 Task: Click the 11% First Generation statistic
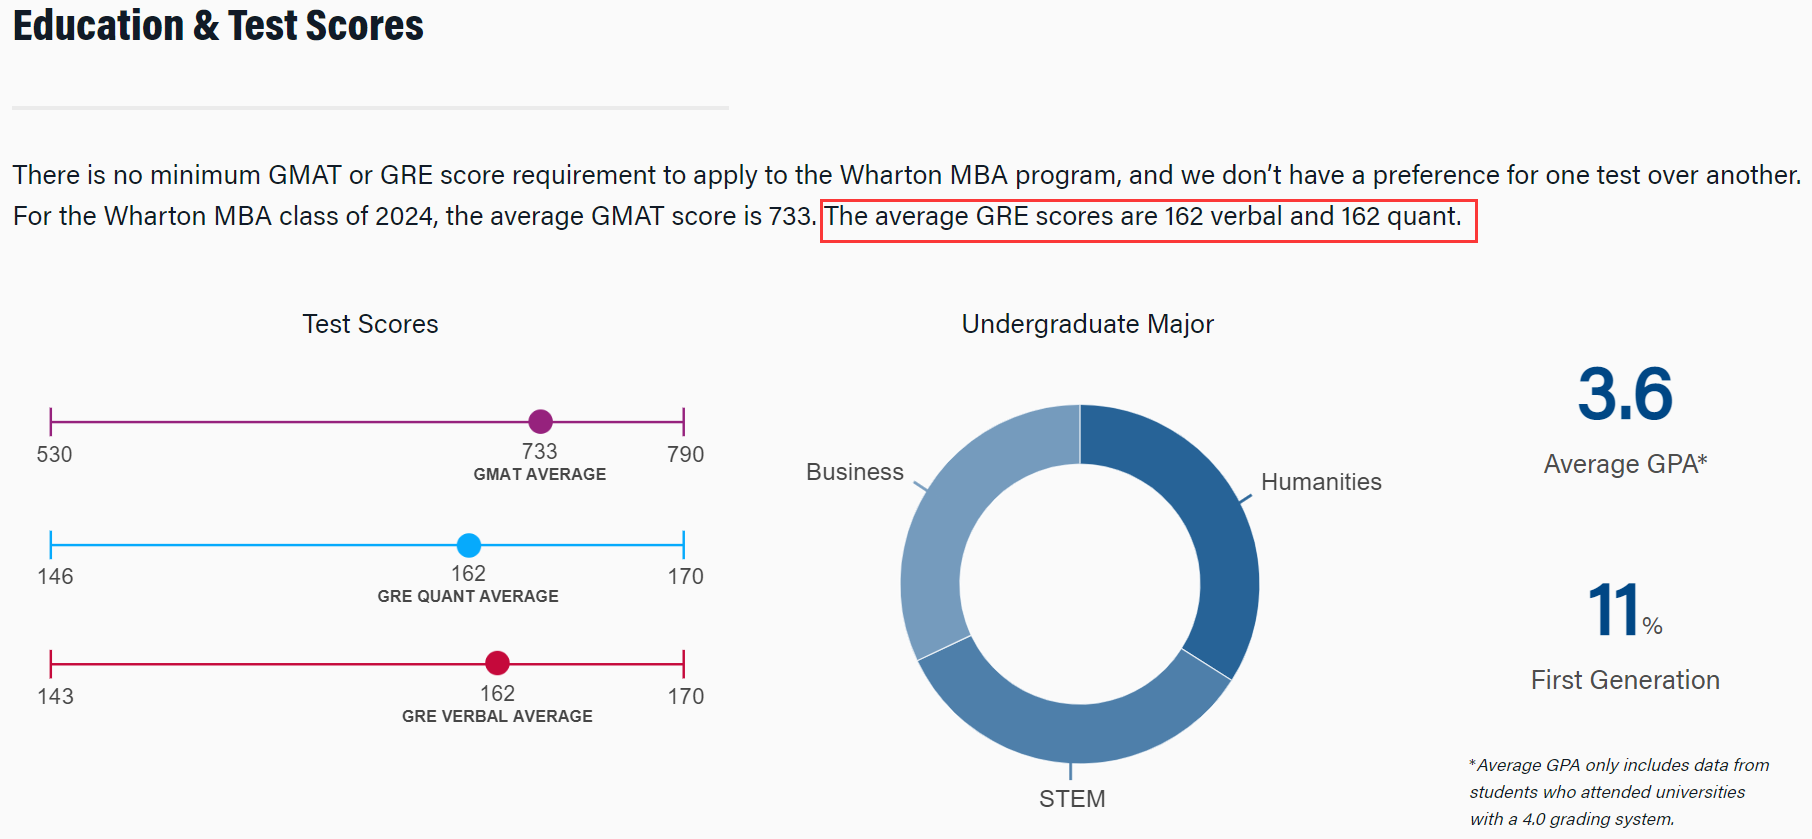1625,610
